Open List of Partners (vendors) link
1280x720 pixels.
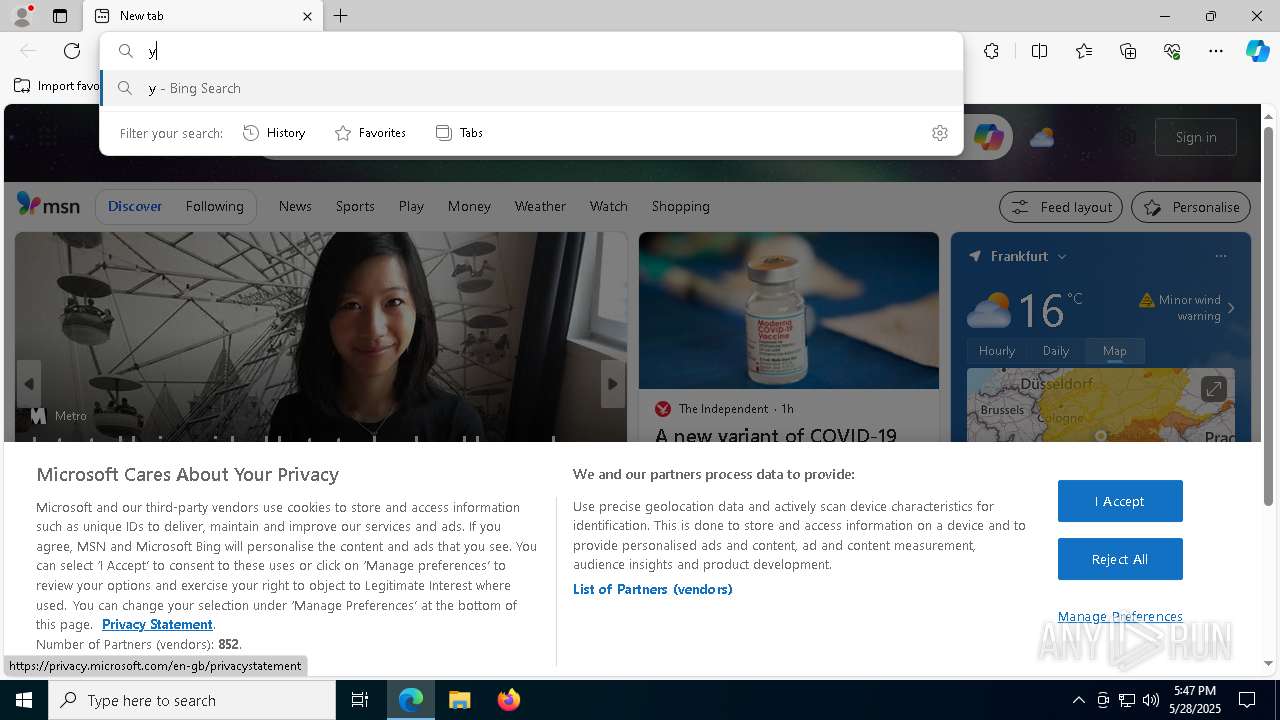pyautogui.click(x=653, y=589)
